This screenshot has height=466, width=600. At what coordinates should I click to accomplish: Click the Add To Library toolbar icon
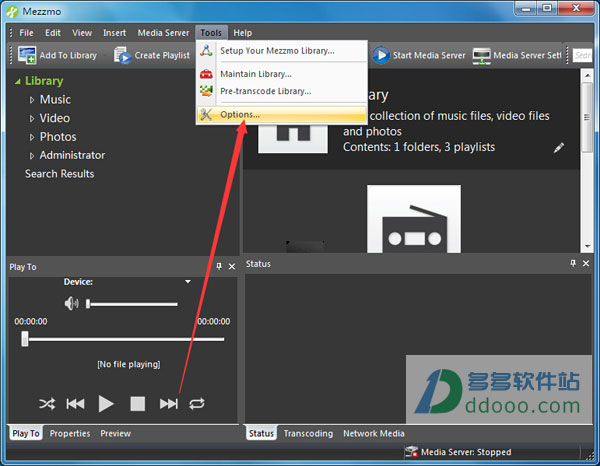tap(27, 55)
